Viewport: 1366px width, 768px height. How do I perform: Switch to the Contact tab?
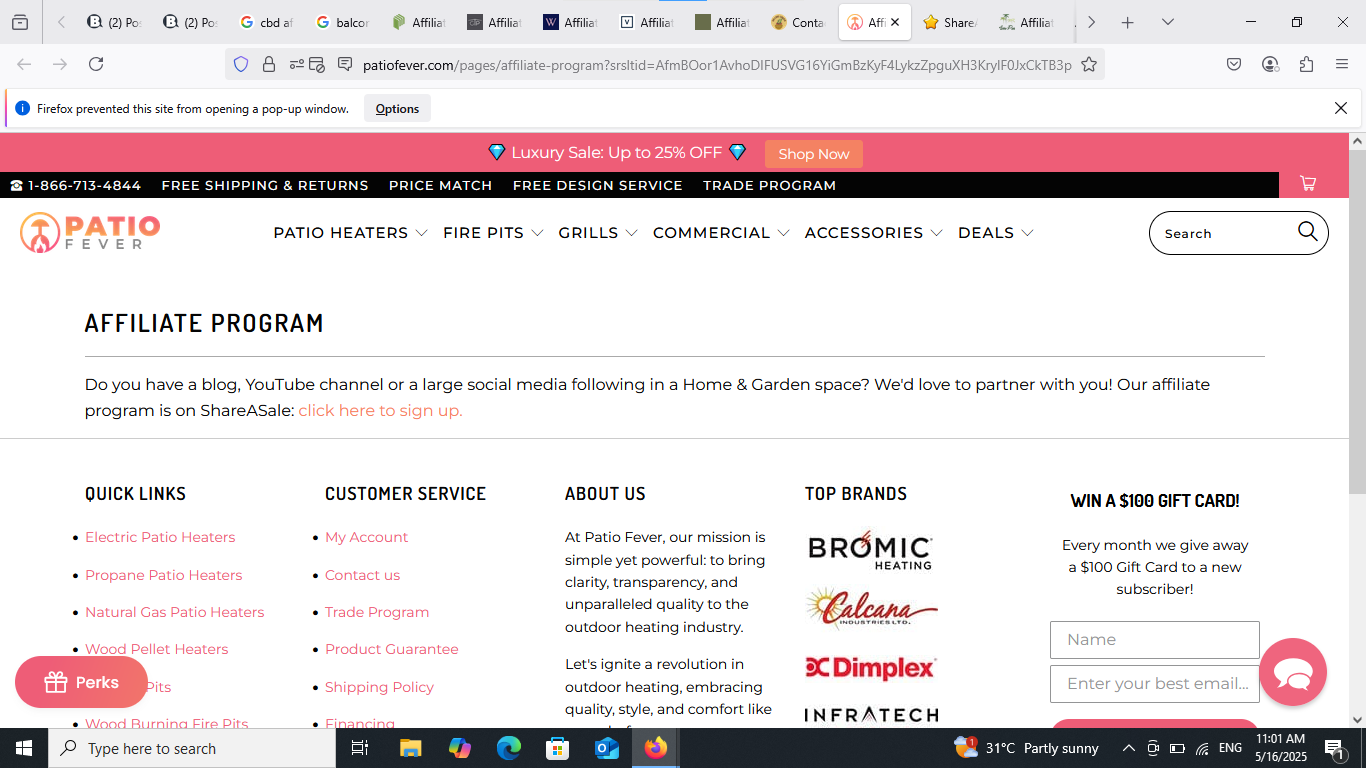(798, 22)
